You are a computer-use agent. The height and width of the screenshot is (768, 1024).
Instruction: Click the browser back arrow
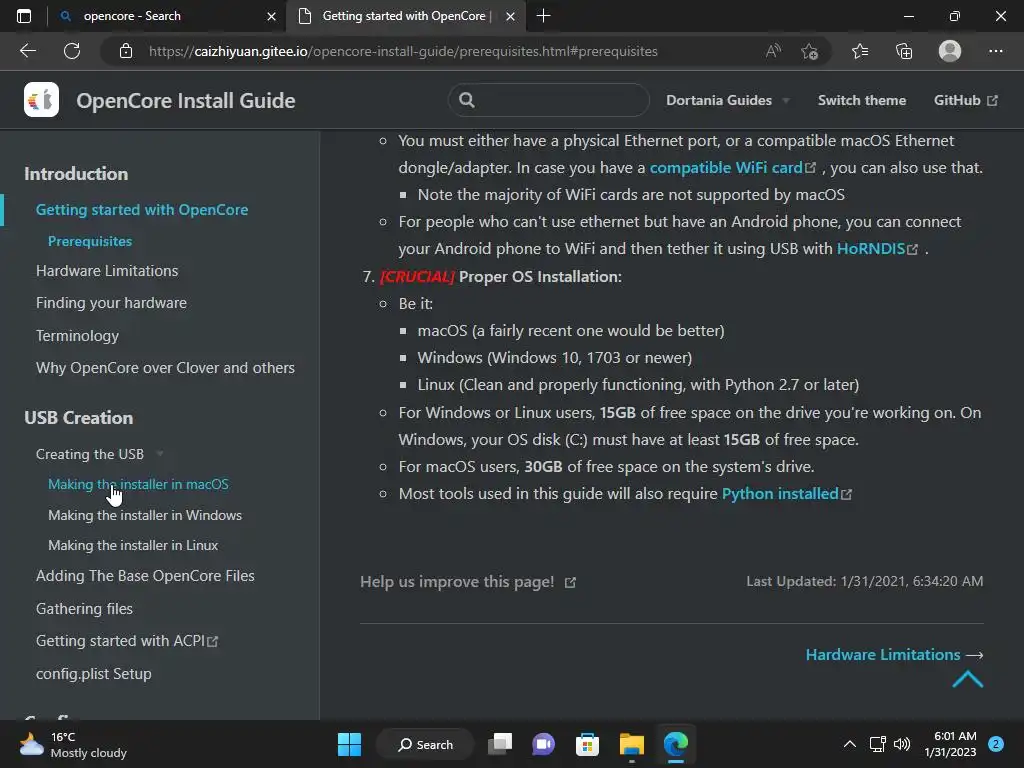(x=27, y=51)
